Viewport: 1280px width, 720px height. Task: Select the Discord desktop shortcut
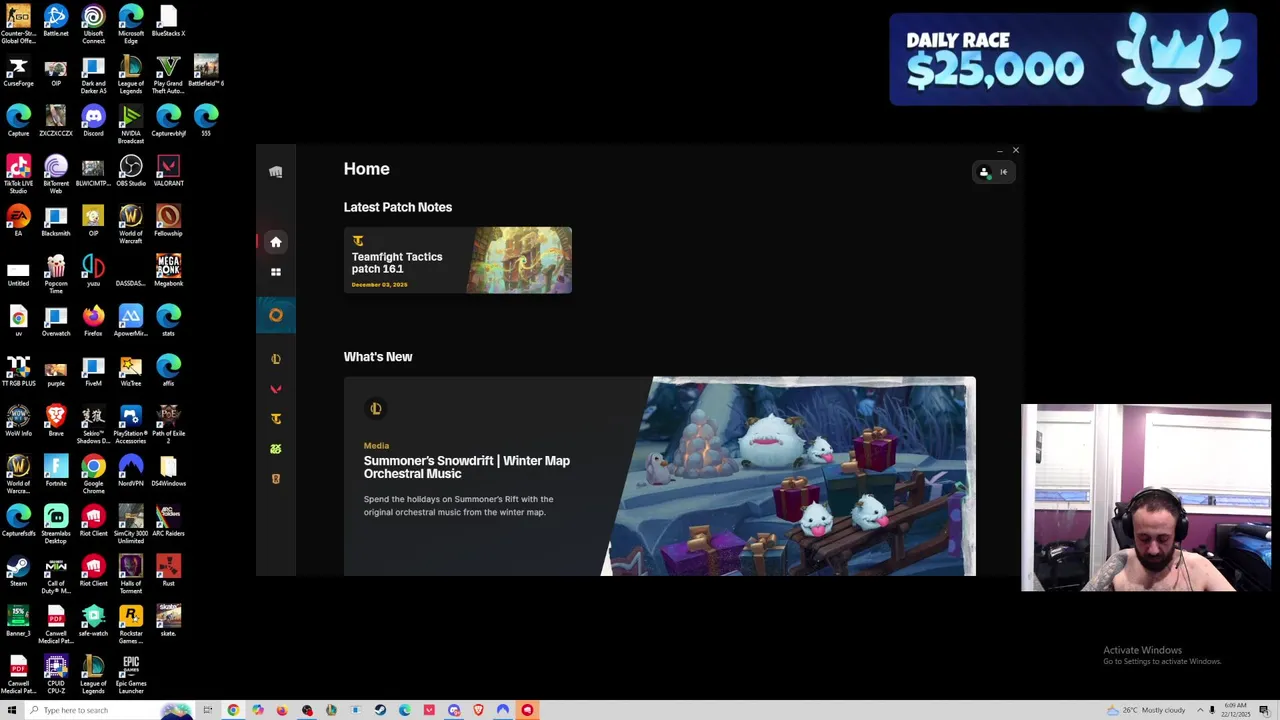[93, 121]
